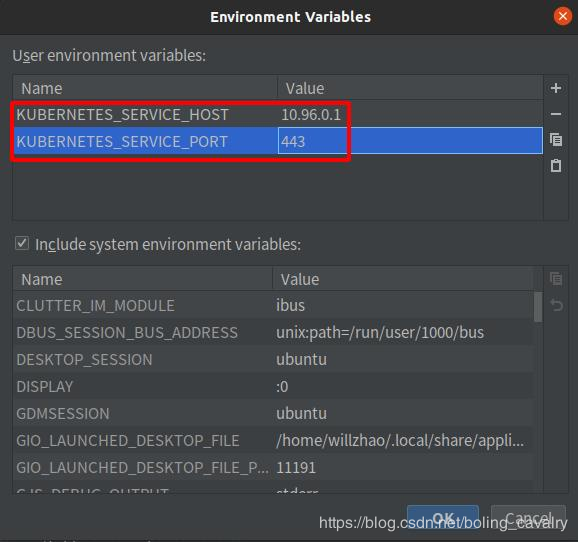The image size is (578, 542).
Task: Remove the selected environment variable
Action: 556,114
